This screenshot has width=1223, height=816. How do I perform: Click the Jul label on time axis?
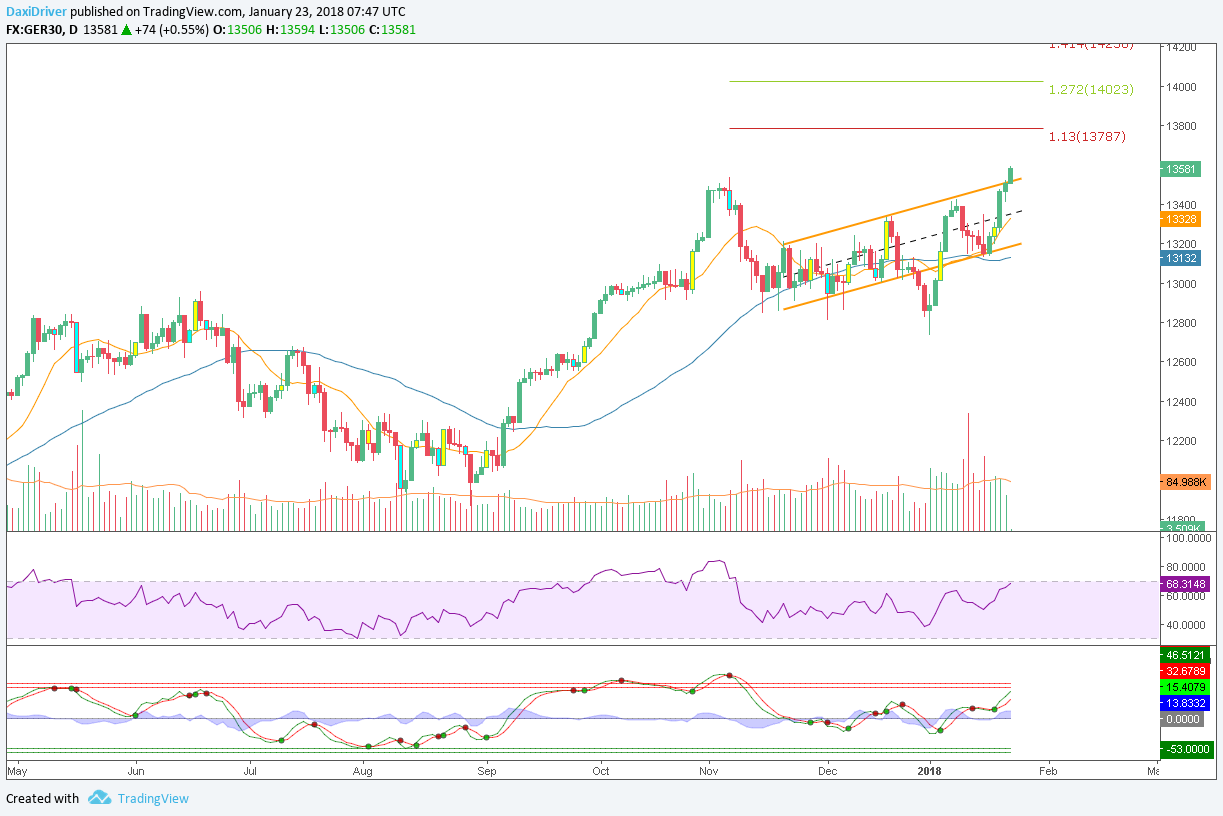[x=250, y=771]
